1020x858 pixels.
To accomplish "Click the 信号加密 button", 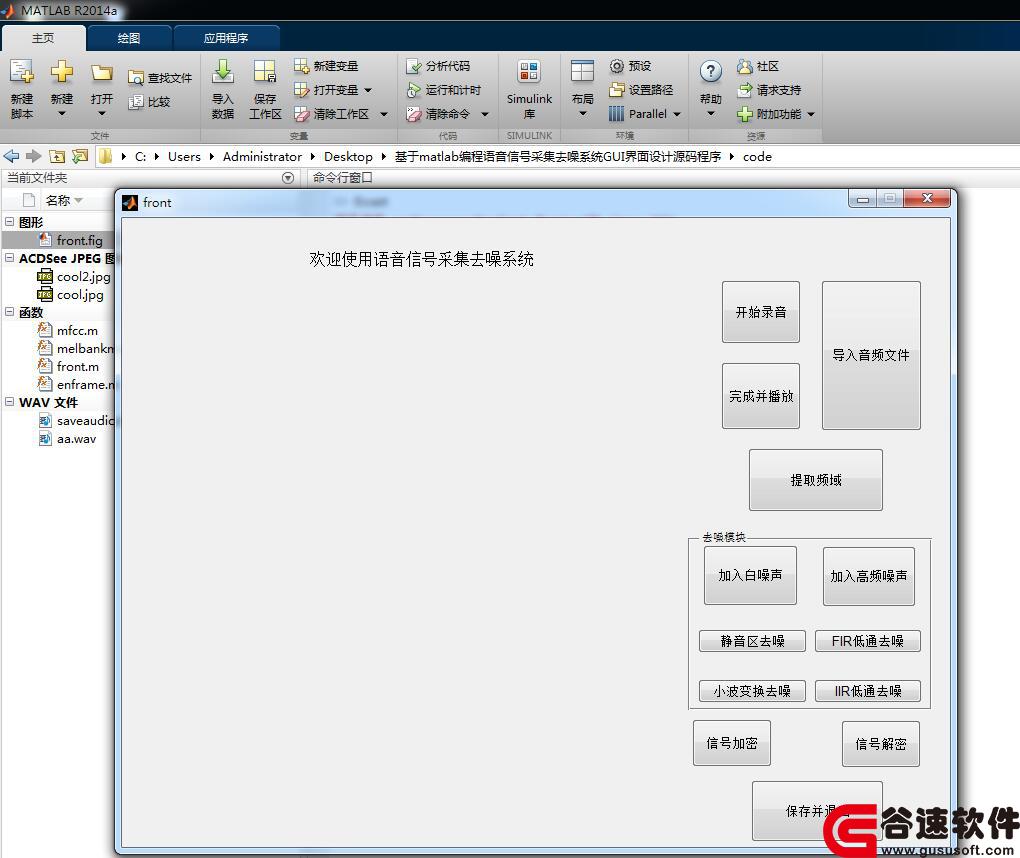I will 732,743.
